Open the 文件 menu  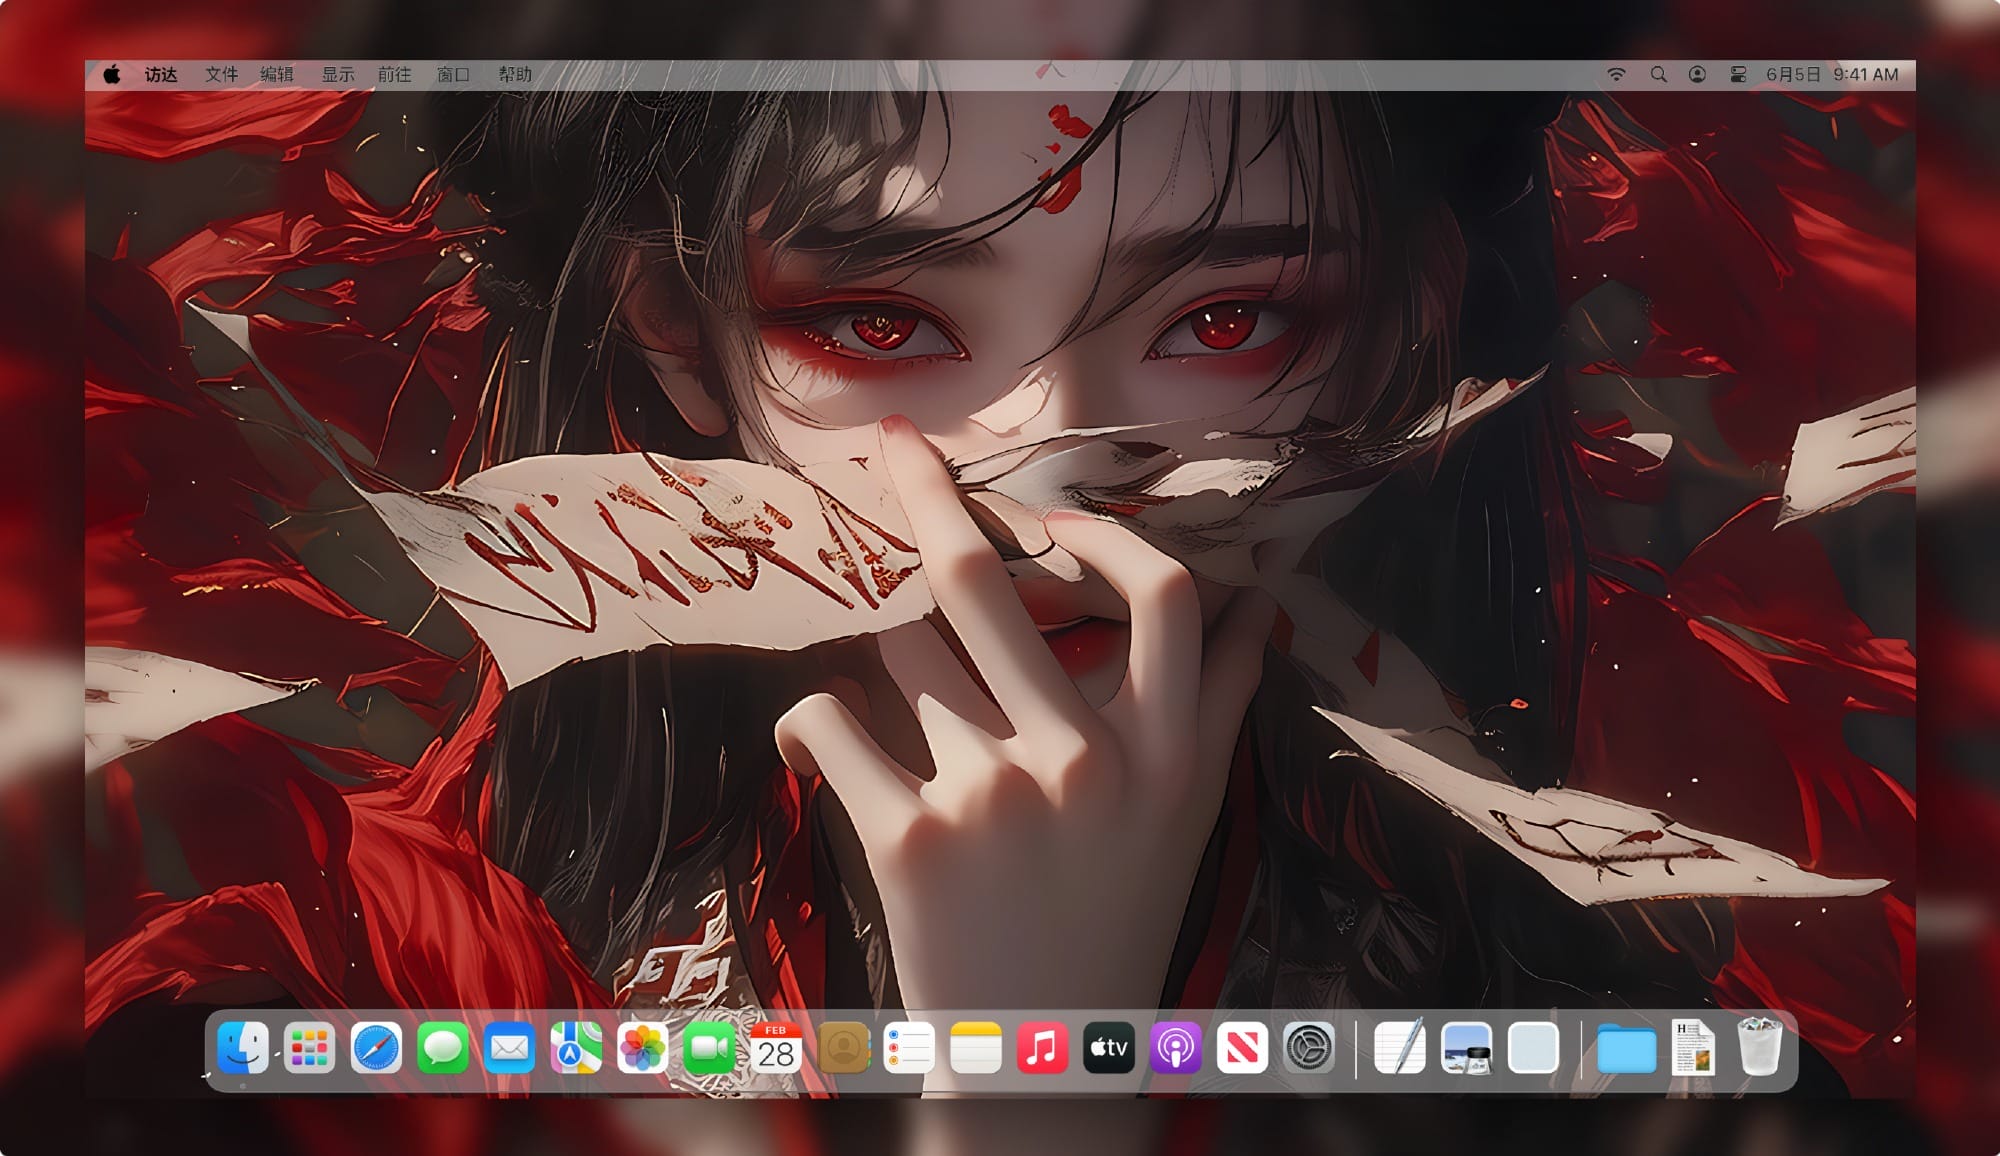click(221, 75)
